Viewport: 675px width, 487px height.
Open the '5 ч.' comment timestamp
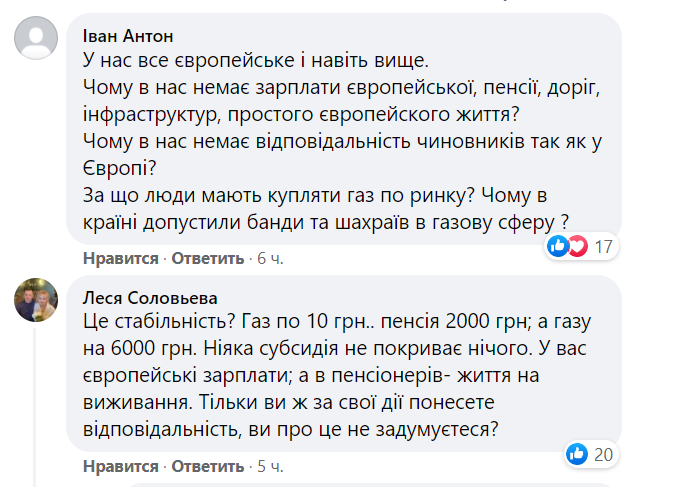tap(270, 467)
